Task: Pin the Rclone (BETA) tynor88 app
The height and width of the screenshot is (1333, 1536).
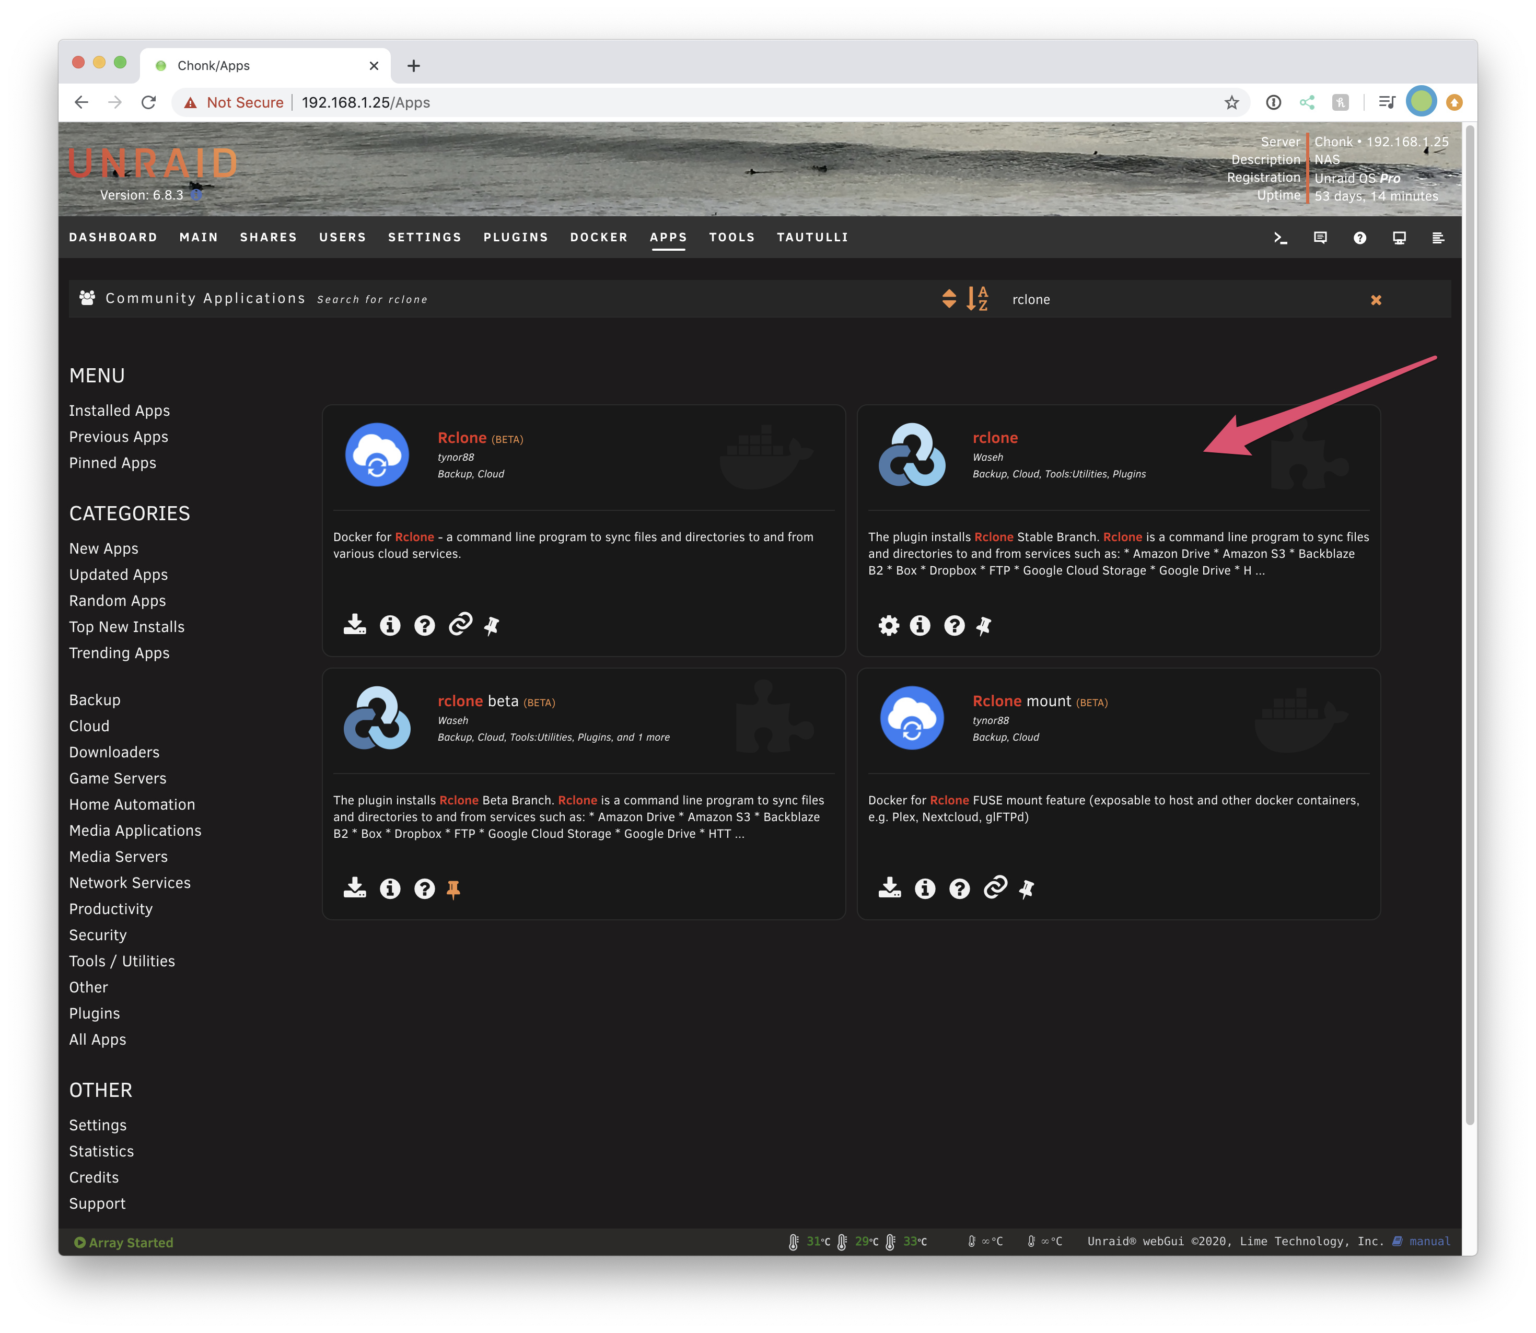Action: [x=492, y=626]
